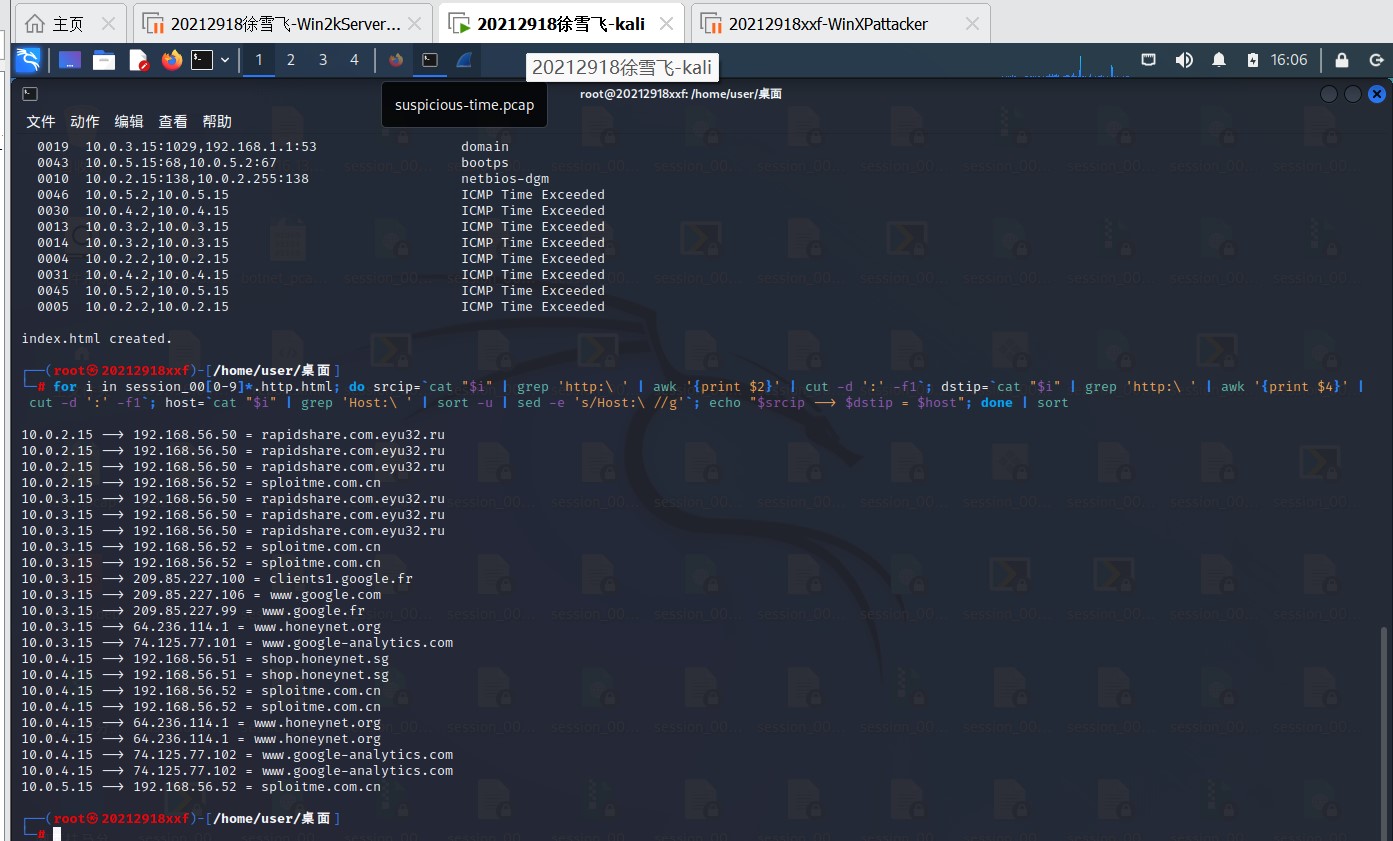Click the '209.85.227.106' IP address
Viewport: 1393px width, 841px height.
189,595
